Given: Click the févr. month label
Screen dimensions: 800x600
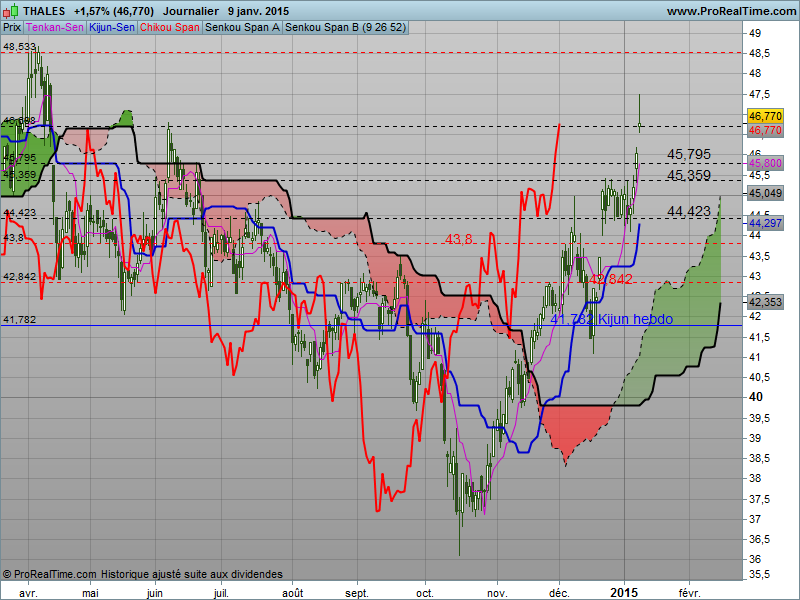Looking at the screenshot, I should click(689, 593).
